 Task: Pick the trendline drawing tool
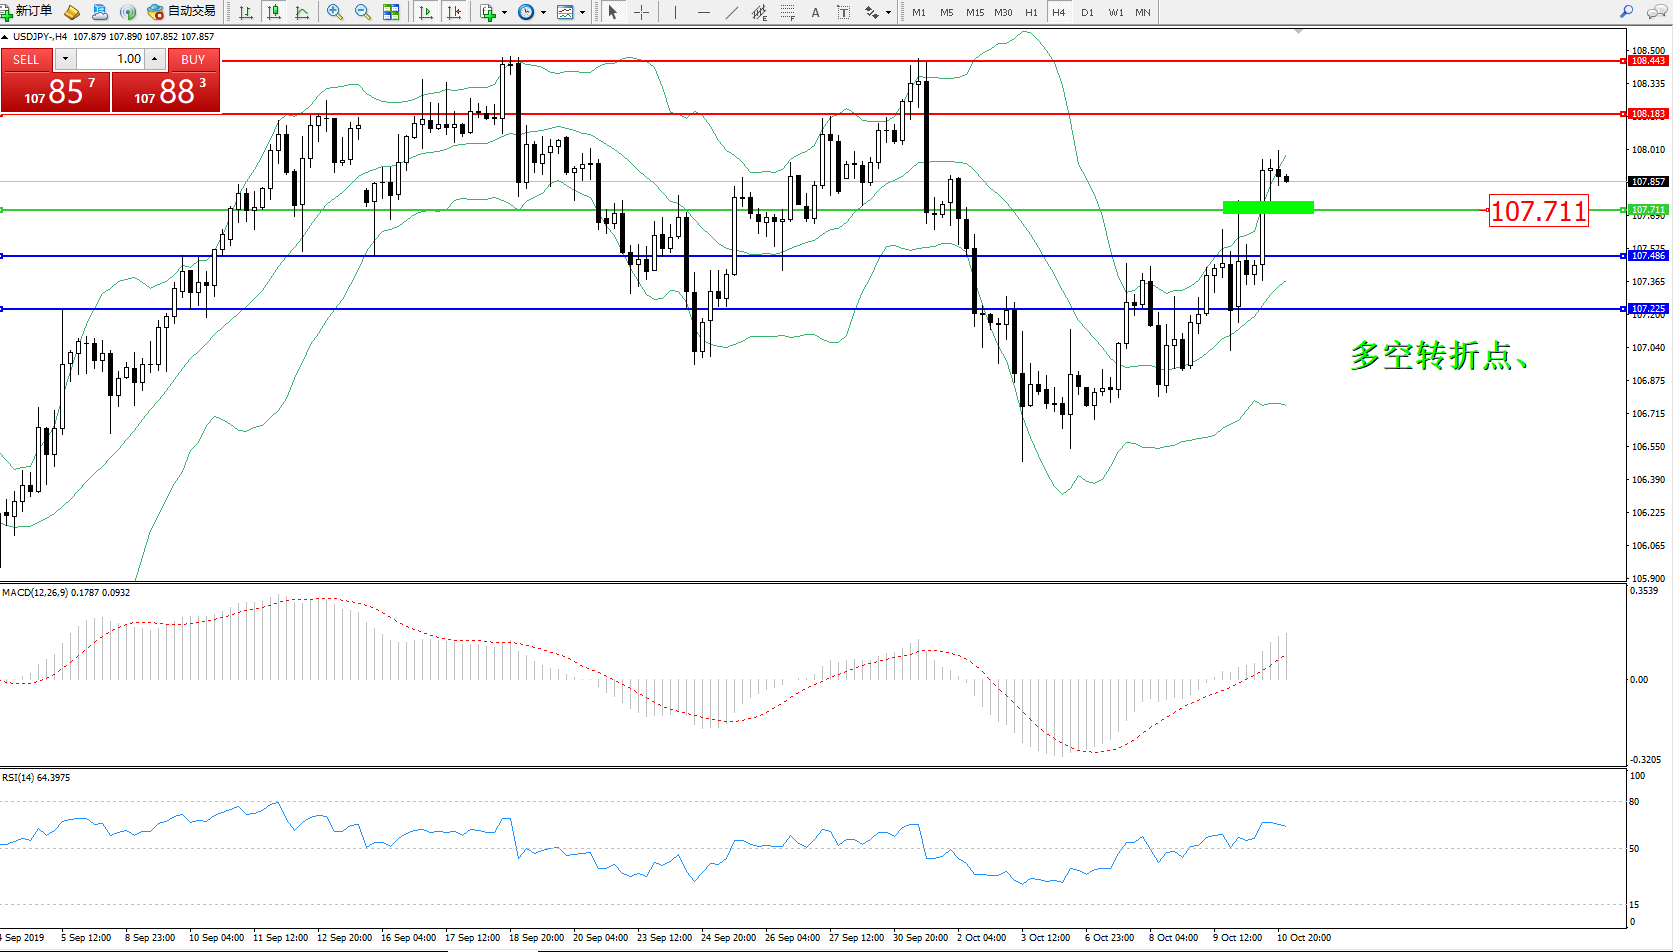[732, 12]
